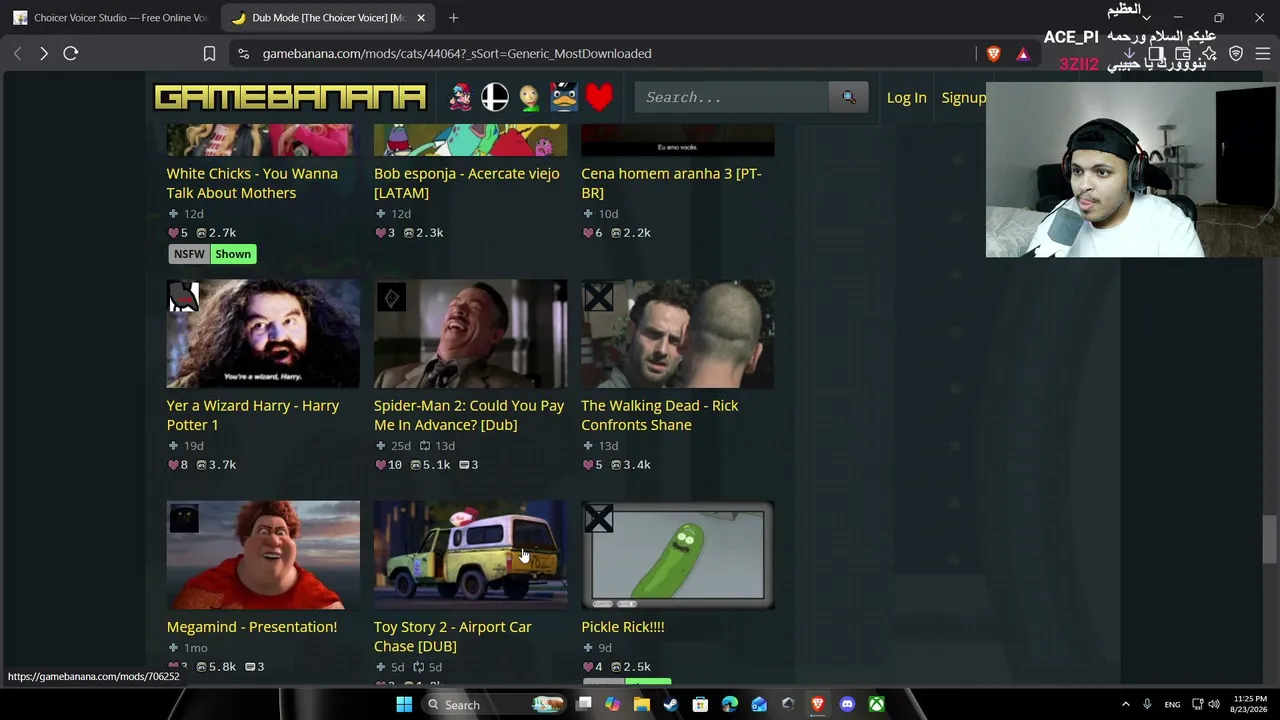Toggle NSFW content Shown button

[x=233, y=254]
